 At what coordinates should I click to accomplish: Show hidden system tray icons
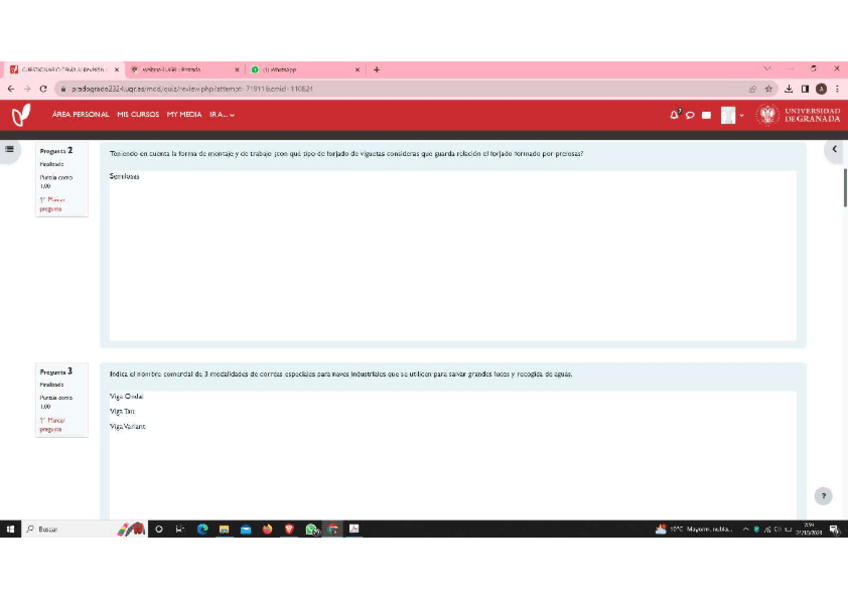pos(745,529)
